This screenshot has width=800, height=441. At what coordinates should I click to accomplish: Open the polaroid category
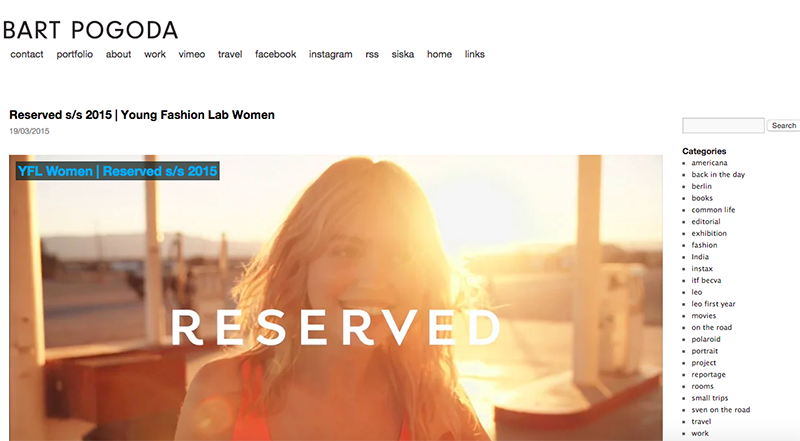[x=706, y=339]
